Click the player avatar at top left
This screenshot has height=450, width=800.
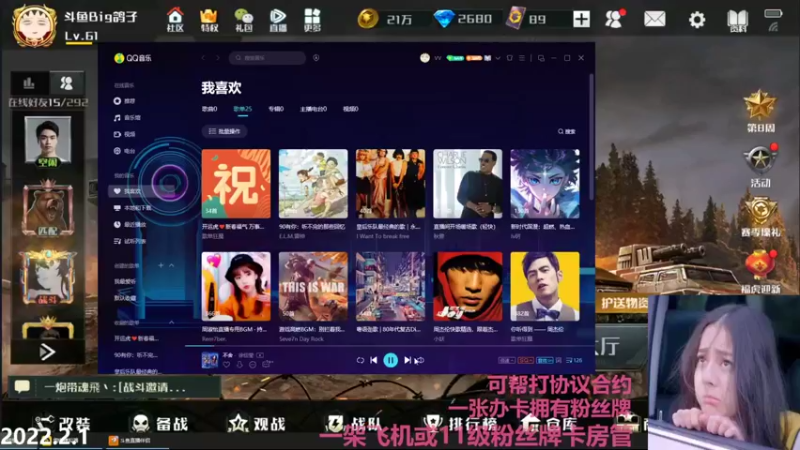[35, 24]
